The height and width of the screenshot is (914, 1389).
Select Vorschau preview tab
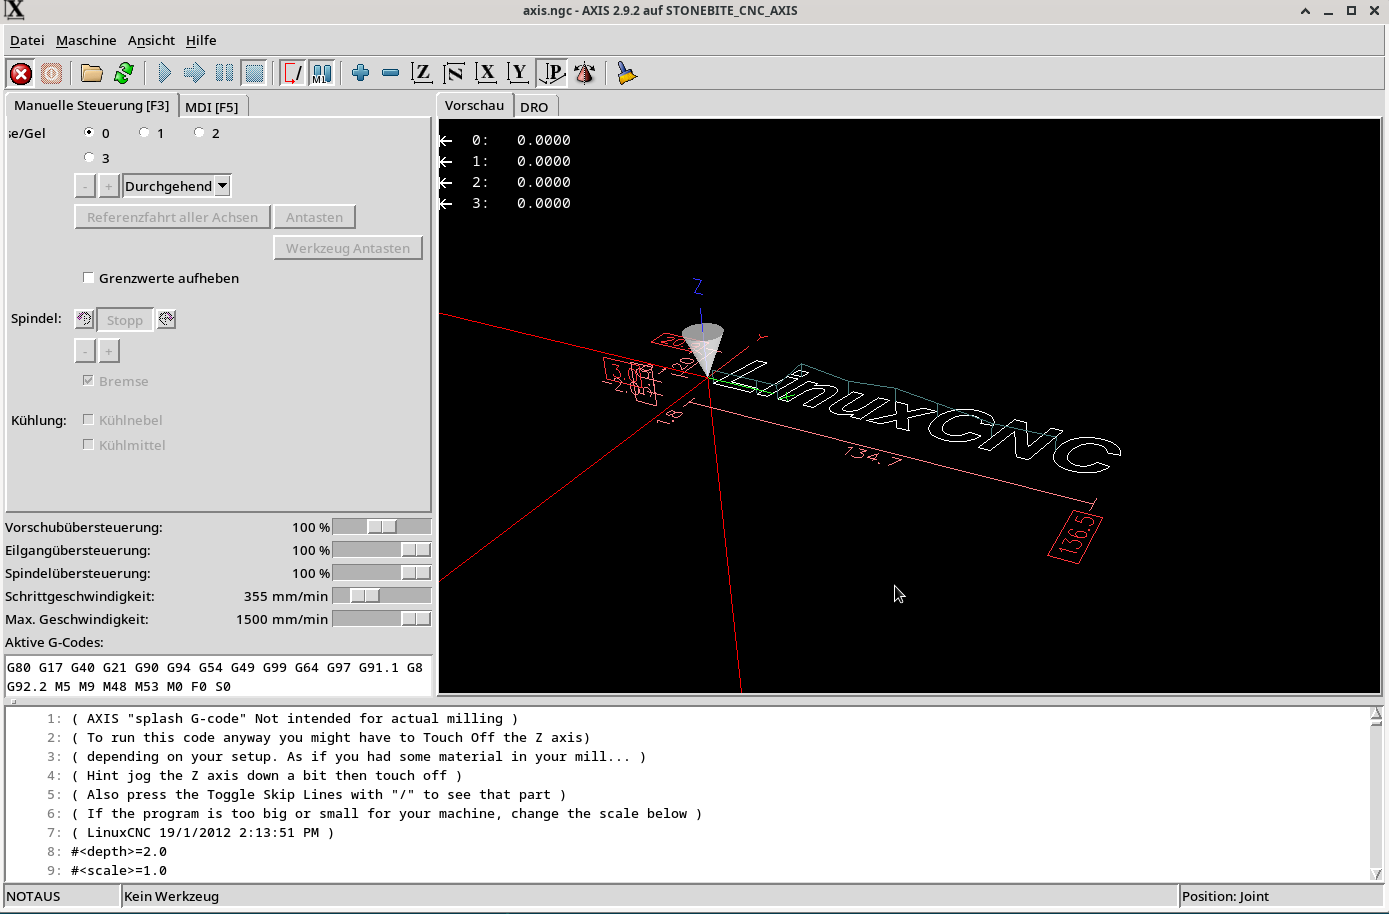tap(474, 105)
